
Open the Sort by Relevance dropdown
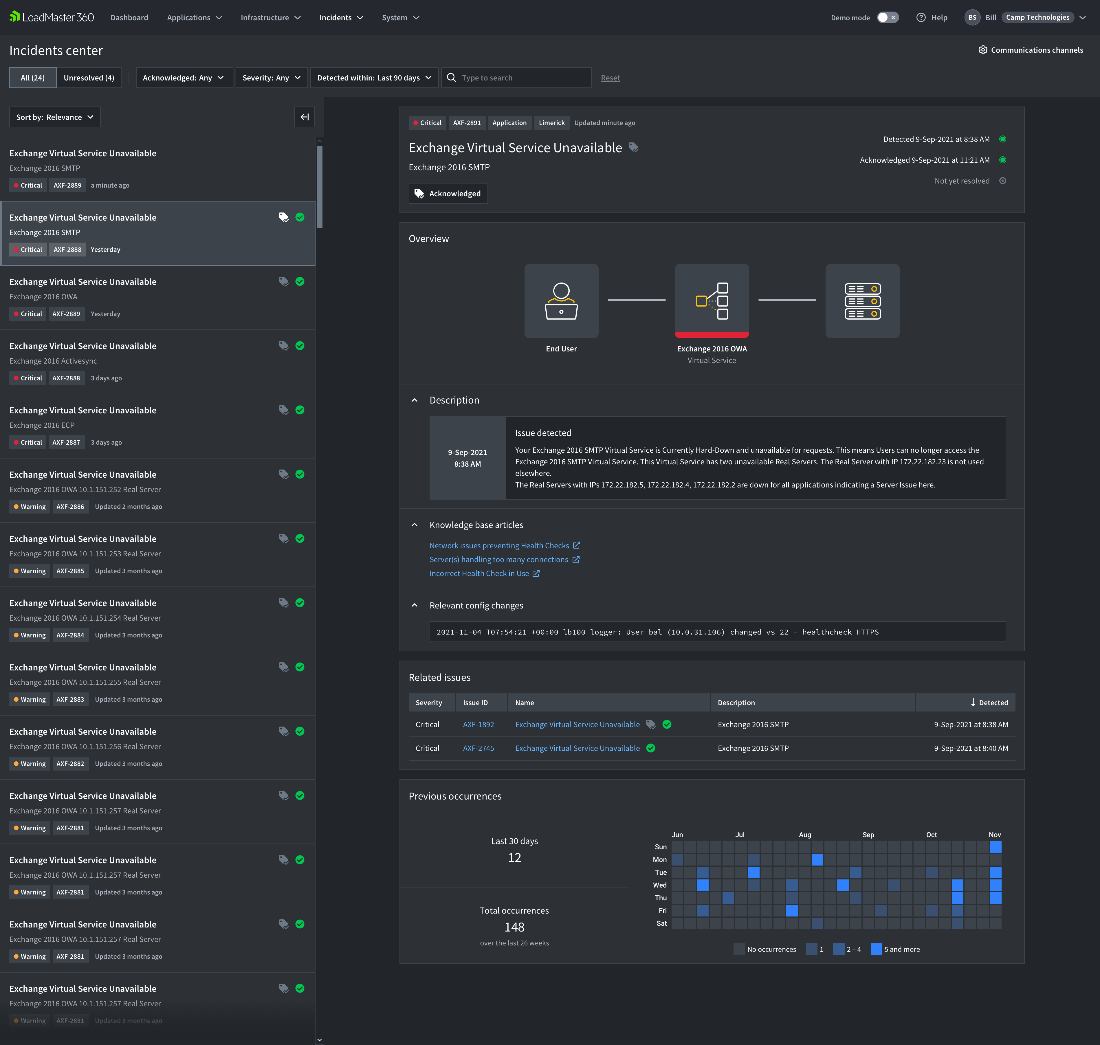56,117
